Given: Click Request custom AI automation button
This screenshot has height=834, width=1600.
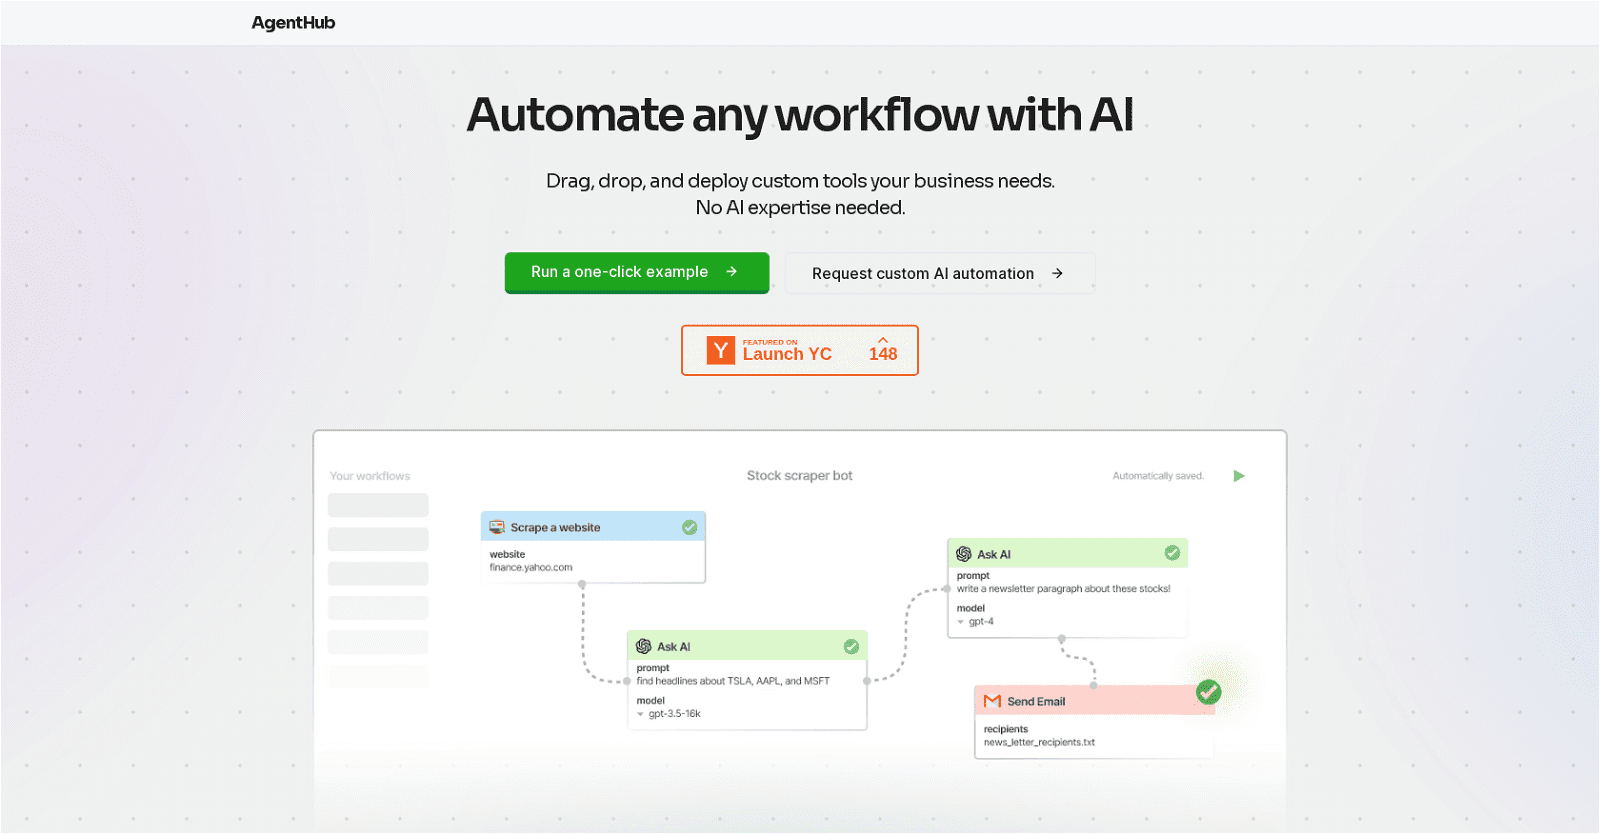Looking at the screenshot, I should [939, 274].
